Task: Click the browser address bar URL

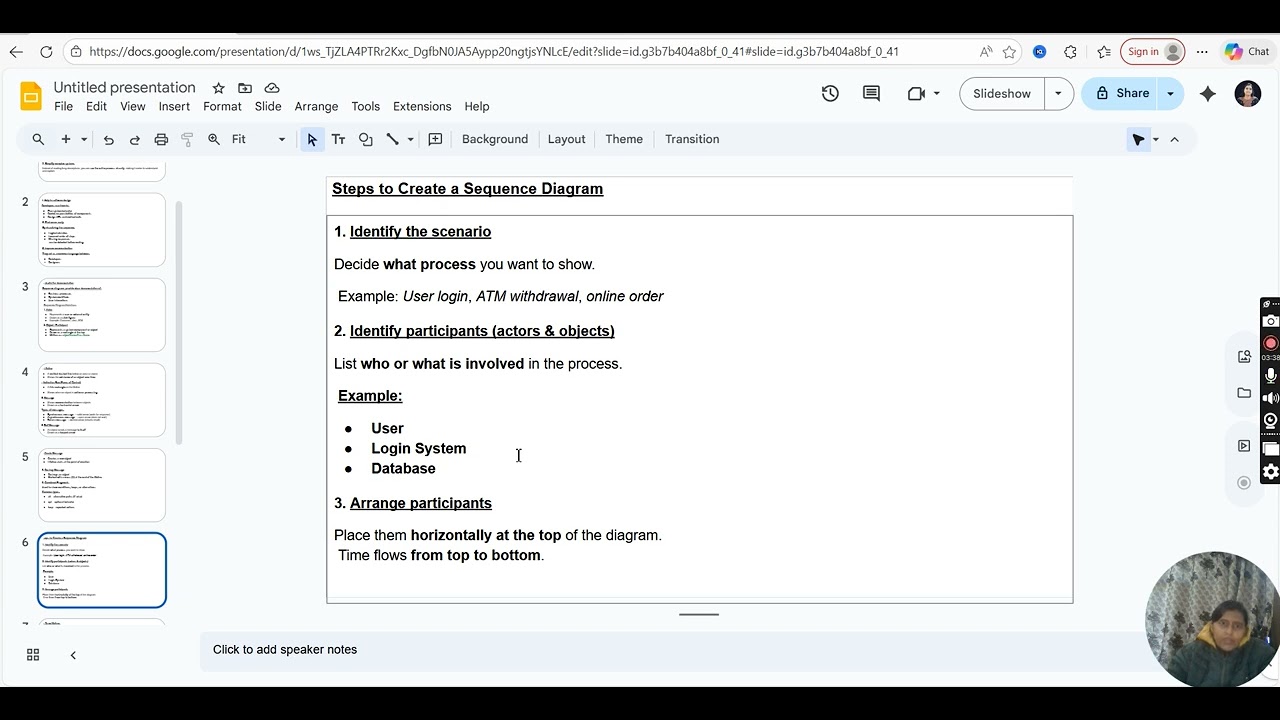Action: tap(494, 52)
